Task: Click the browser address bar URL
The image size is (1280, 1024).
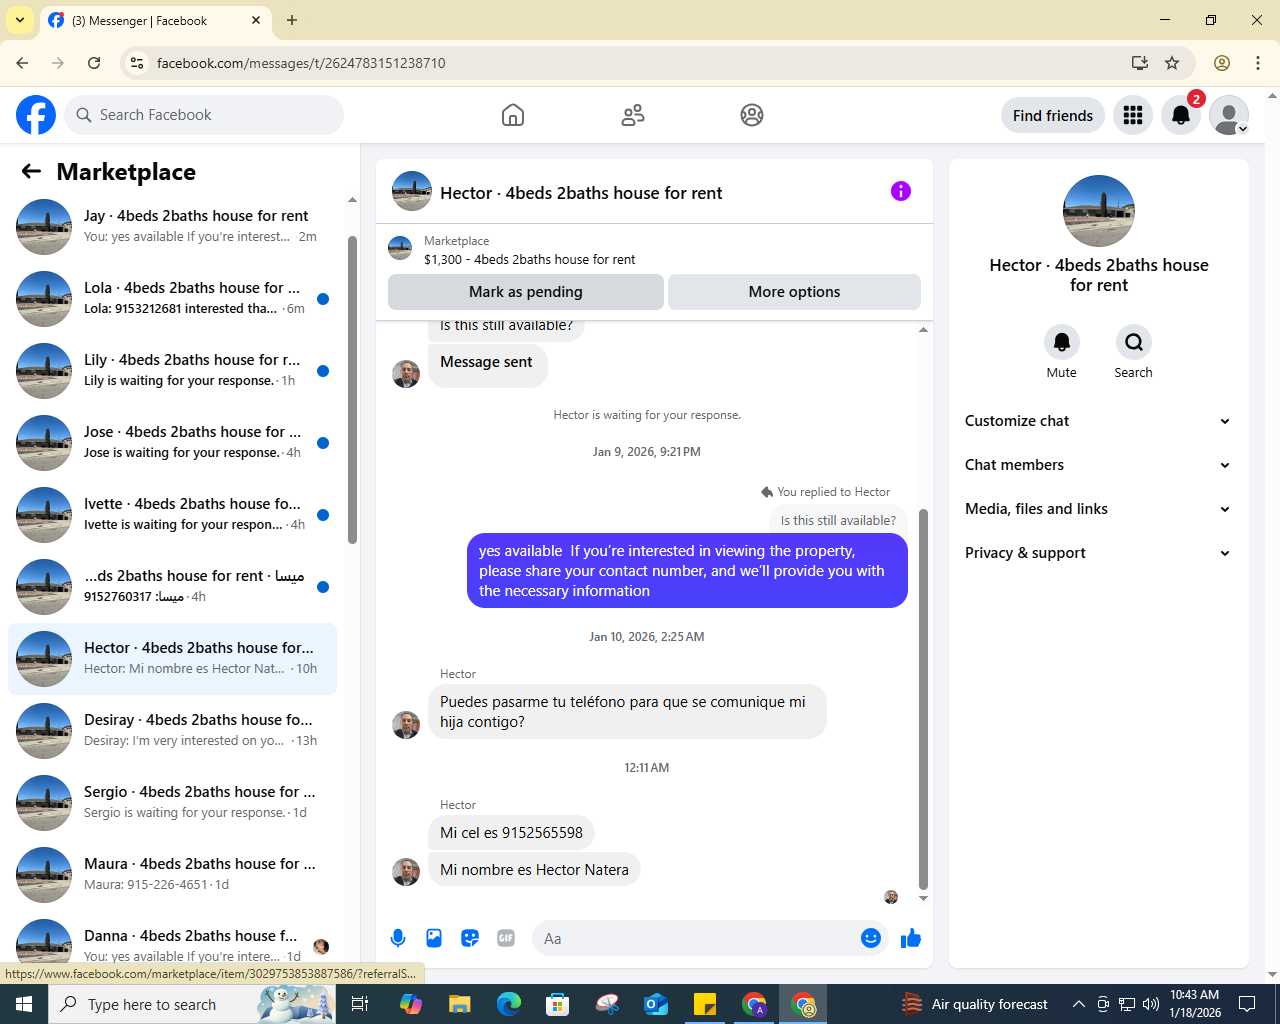Action: 301,63
